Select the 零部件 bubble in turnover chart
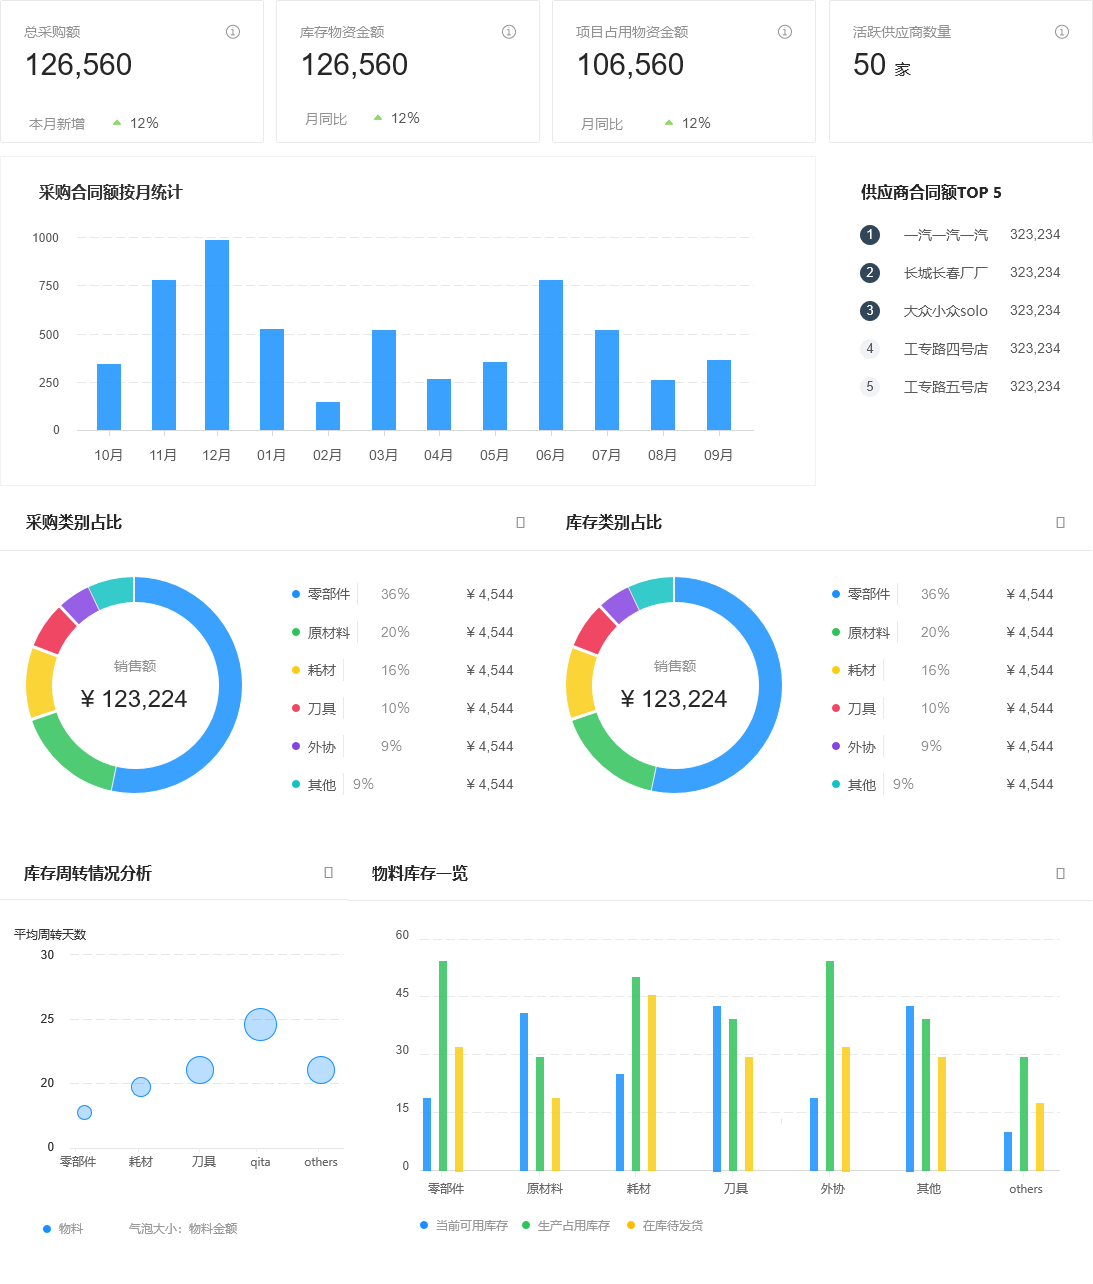 click(x=85, y=1112)
